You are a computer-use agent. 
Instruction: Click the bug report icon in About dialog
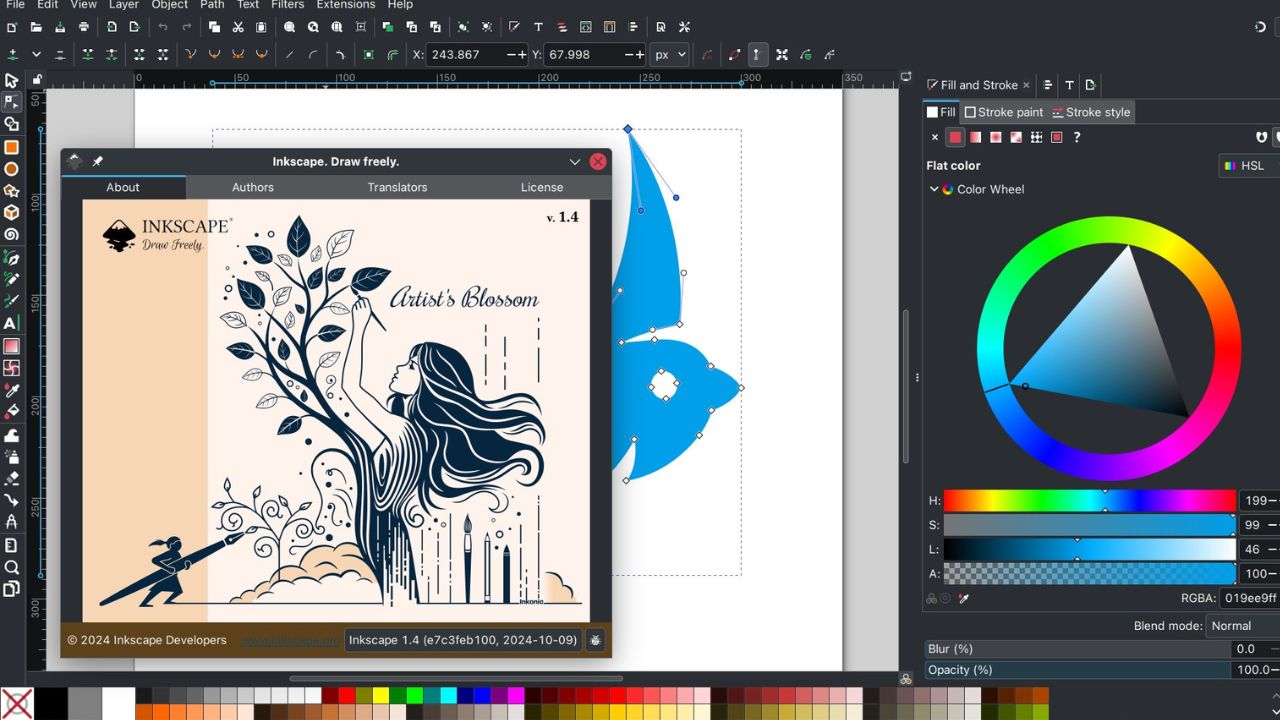[595, 640]
